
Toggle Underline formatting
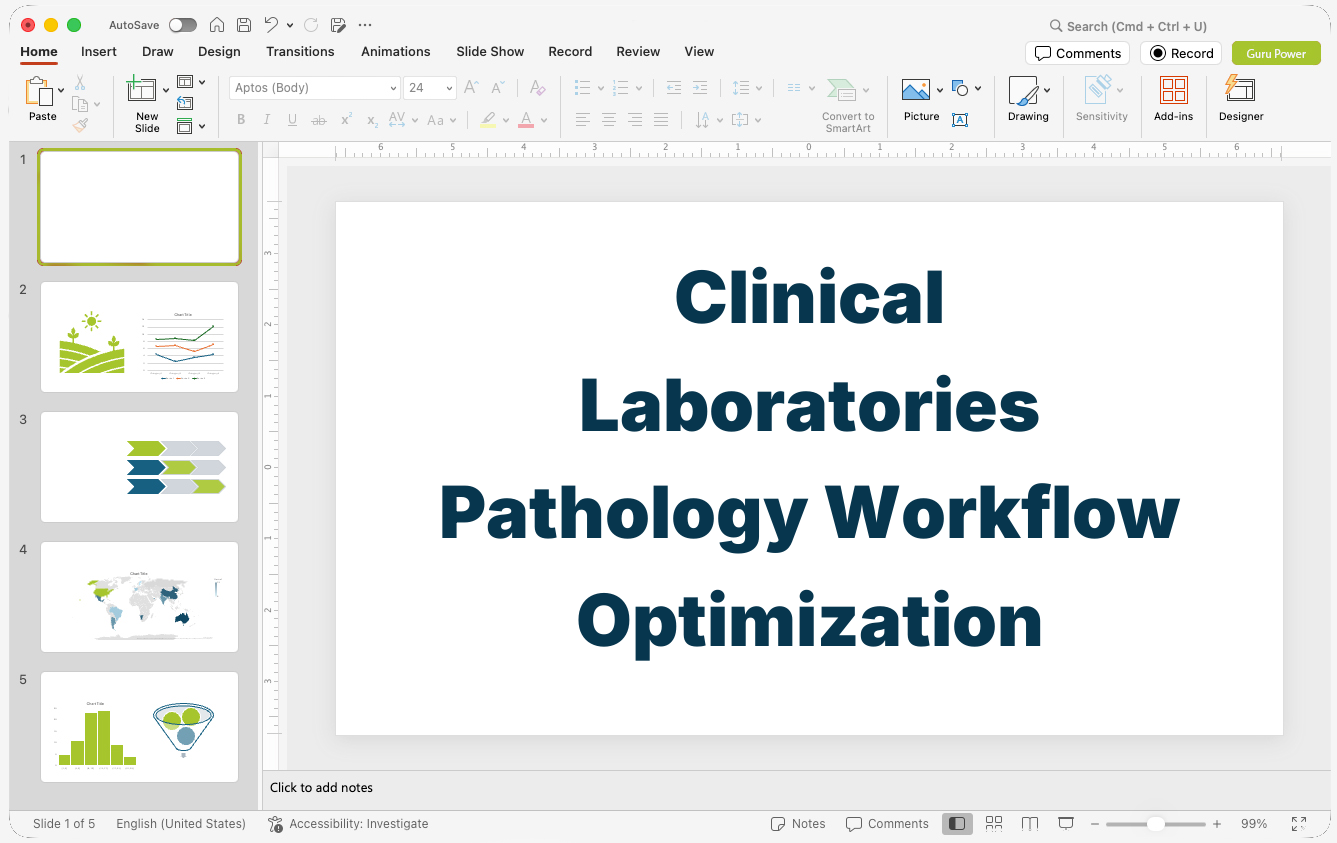pos(293,120)
